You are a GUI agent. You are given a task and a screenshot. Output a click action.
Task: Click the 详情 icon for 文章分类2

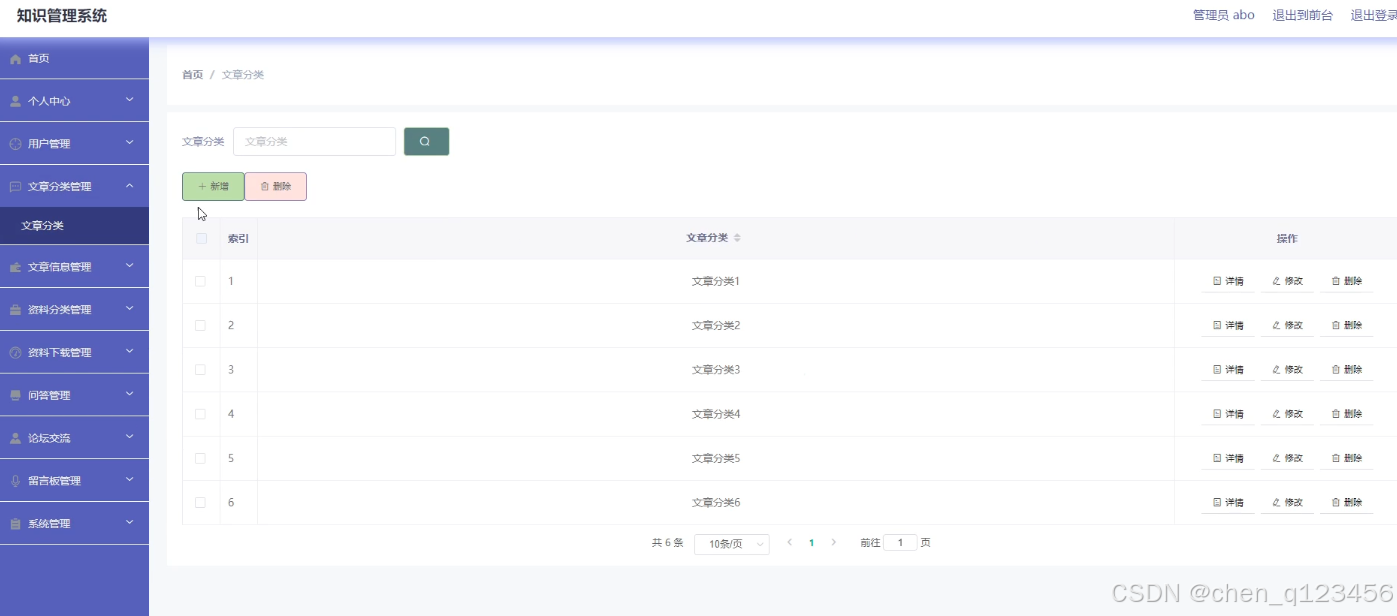[1217, 325]
